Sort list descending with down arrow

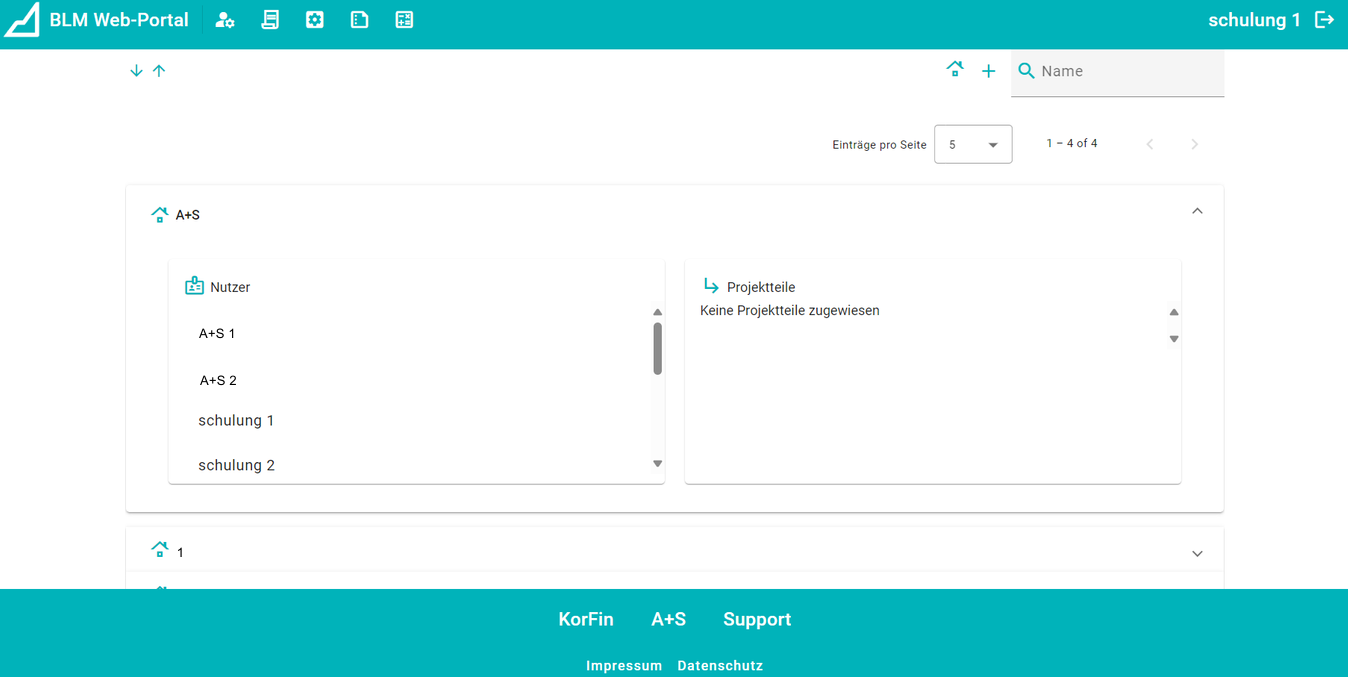tap(137, 71)
